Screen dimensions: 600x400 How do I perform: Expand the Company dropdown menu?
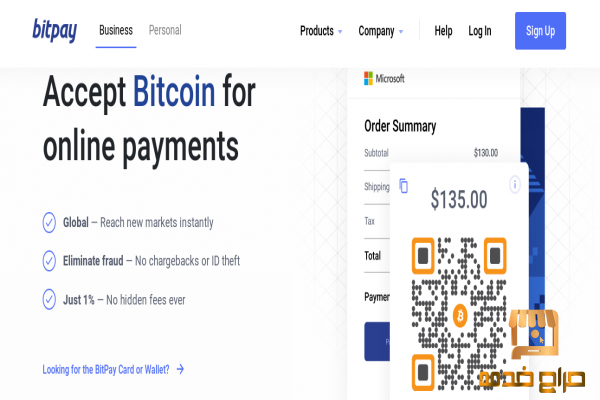[380, 31]
